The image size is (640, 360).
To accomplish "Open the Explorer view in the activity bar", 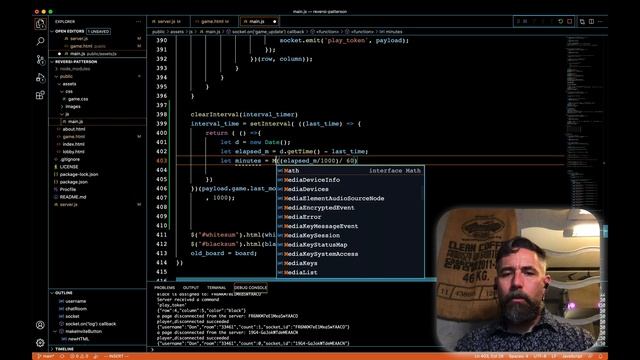I will pos(40,24).
